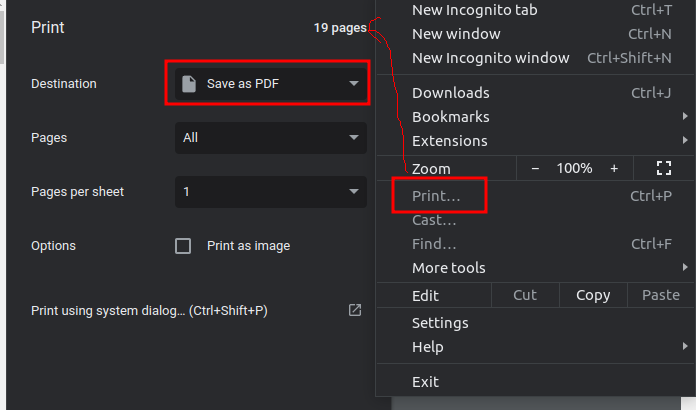Viewport: 696px width, 410px height.
Task: Expand Bookmarks submenu arrow
Action: pos(685,116)
